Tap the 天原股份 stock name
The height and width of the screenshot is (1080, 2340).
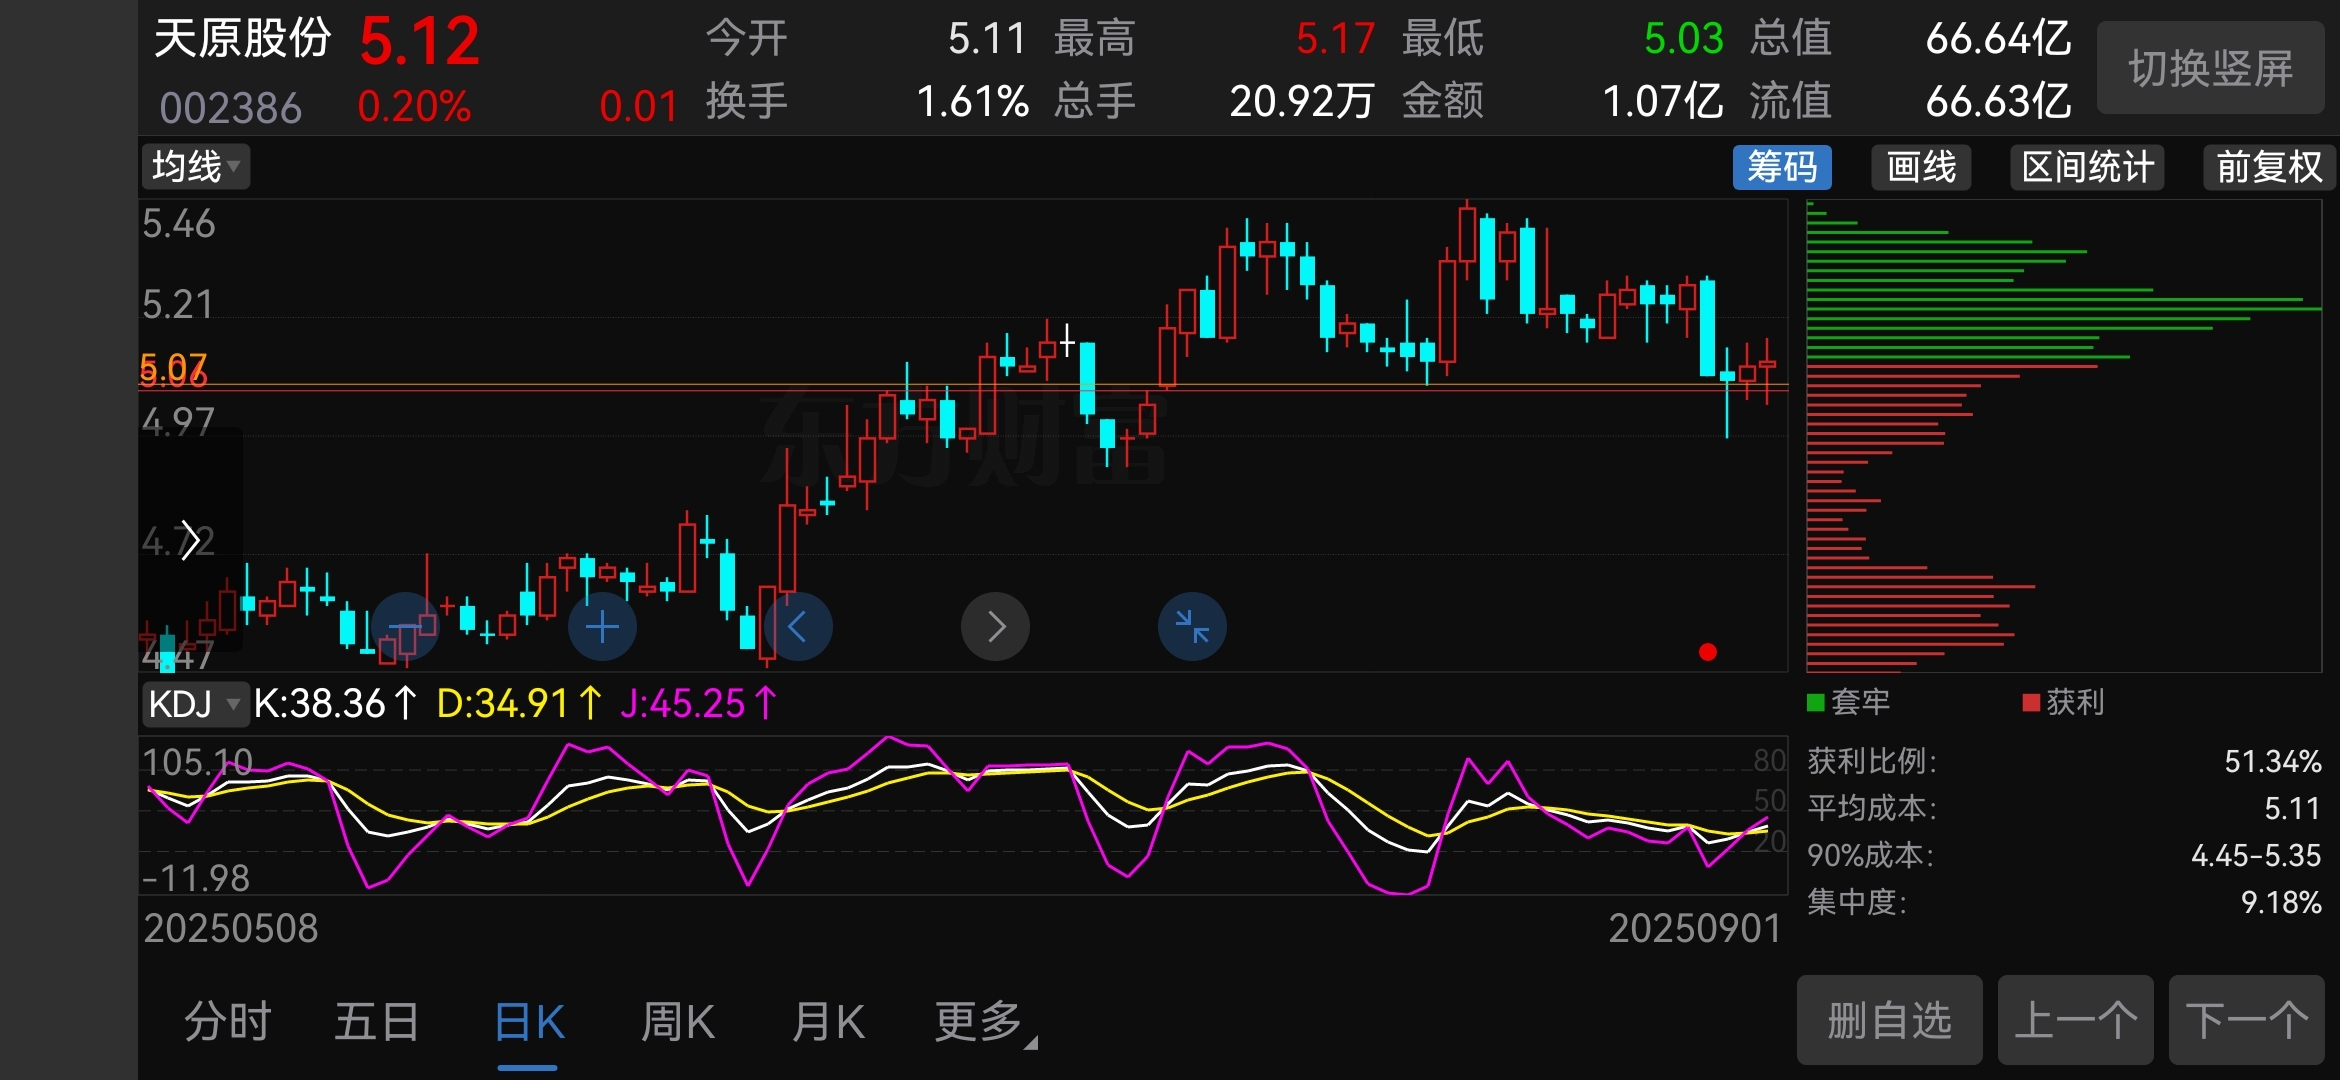click(243, 39)
